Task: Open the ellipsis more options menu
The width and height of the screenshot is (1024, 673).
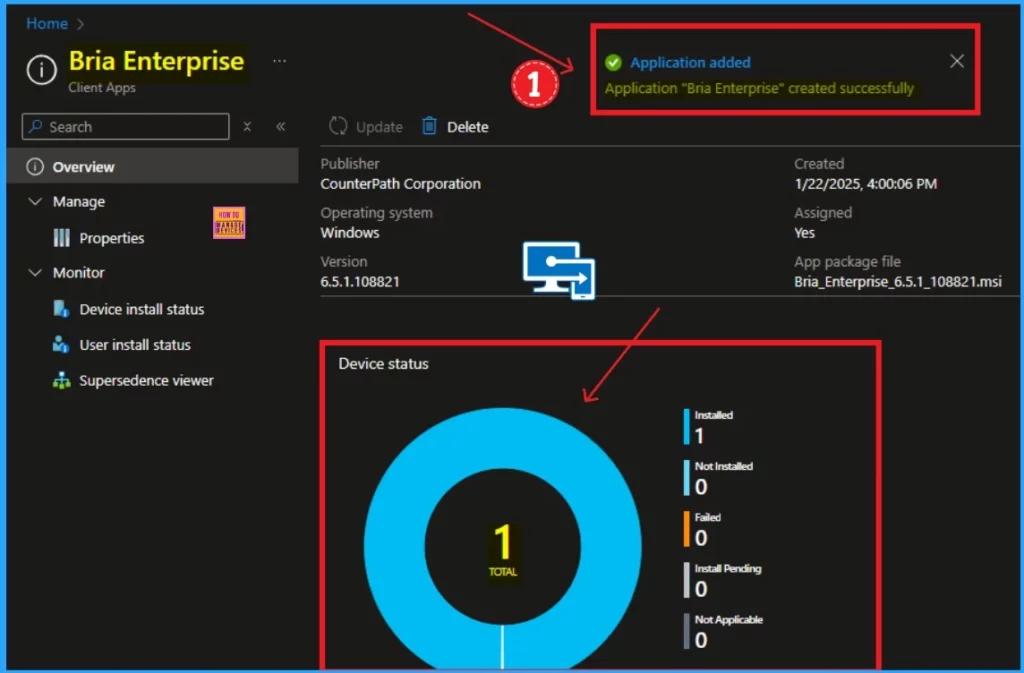Action: 280,61
